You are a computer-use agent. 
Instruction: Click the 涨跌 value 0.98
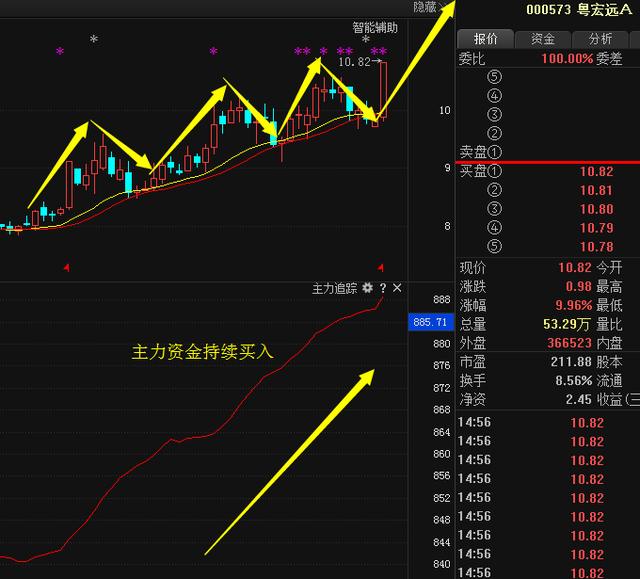coord(578,286)
